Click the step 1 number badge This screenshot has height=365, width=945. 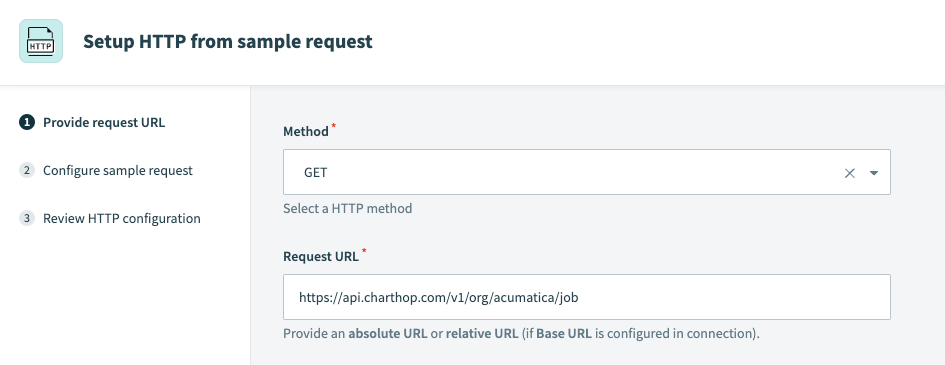27,122
